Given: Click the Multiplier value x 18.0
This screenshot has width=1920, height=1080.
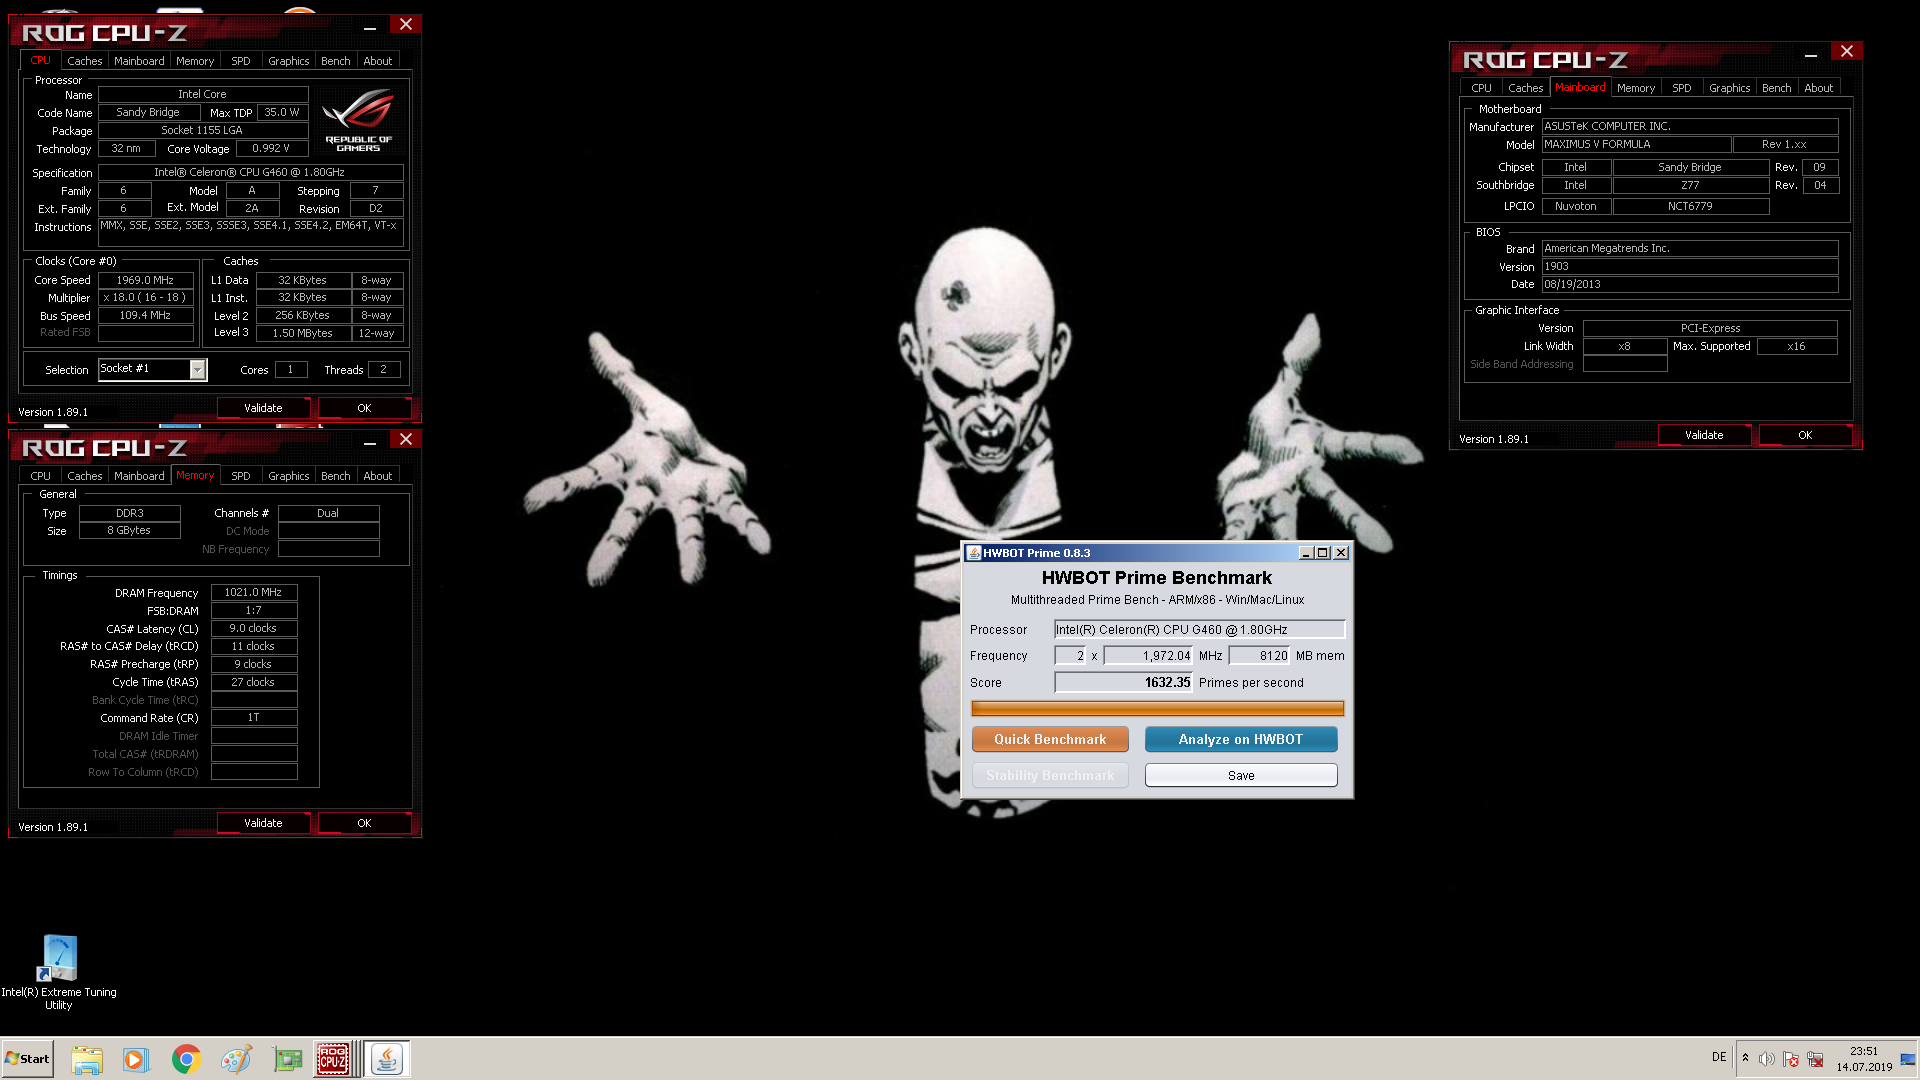Looking at the screenshot, I should (146, 298).
